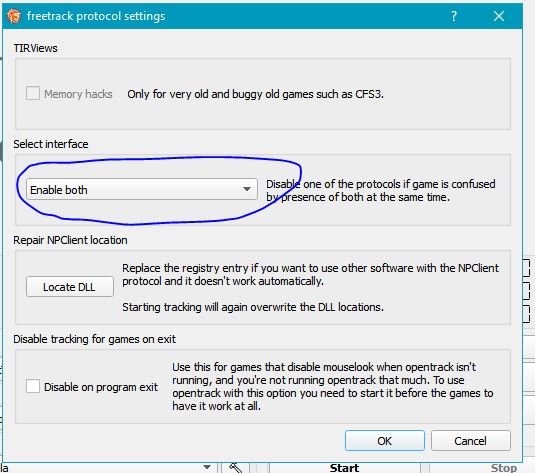Click 'Use this for games that disable mouselook' text
535x473 pixels.
[333, 386]
